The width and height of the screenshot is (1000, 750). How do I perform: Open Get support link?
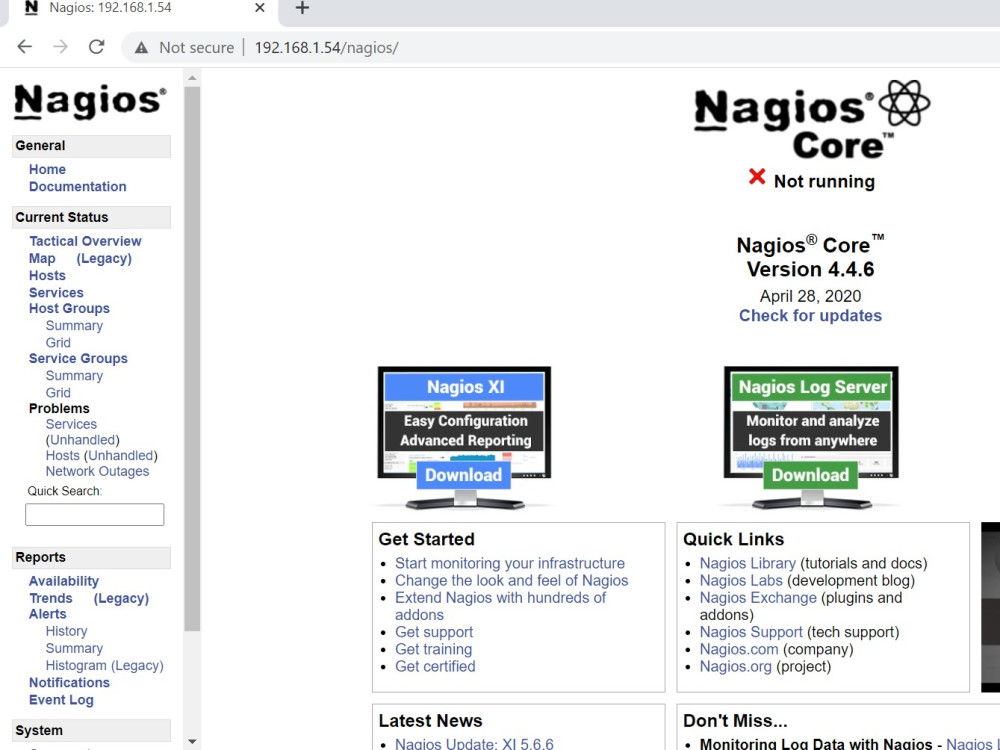[x=434, y=632]
